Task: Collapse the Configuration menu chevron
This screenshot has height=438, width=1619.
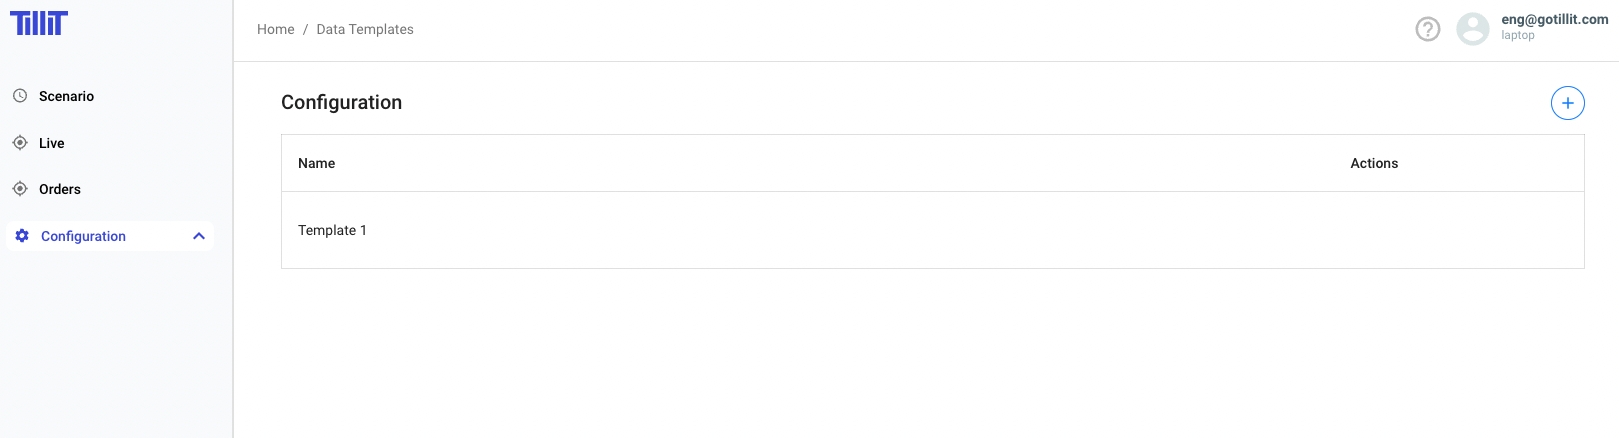Action: point(199,236)
